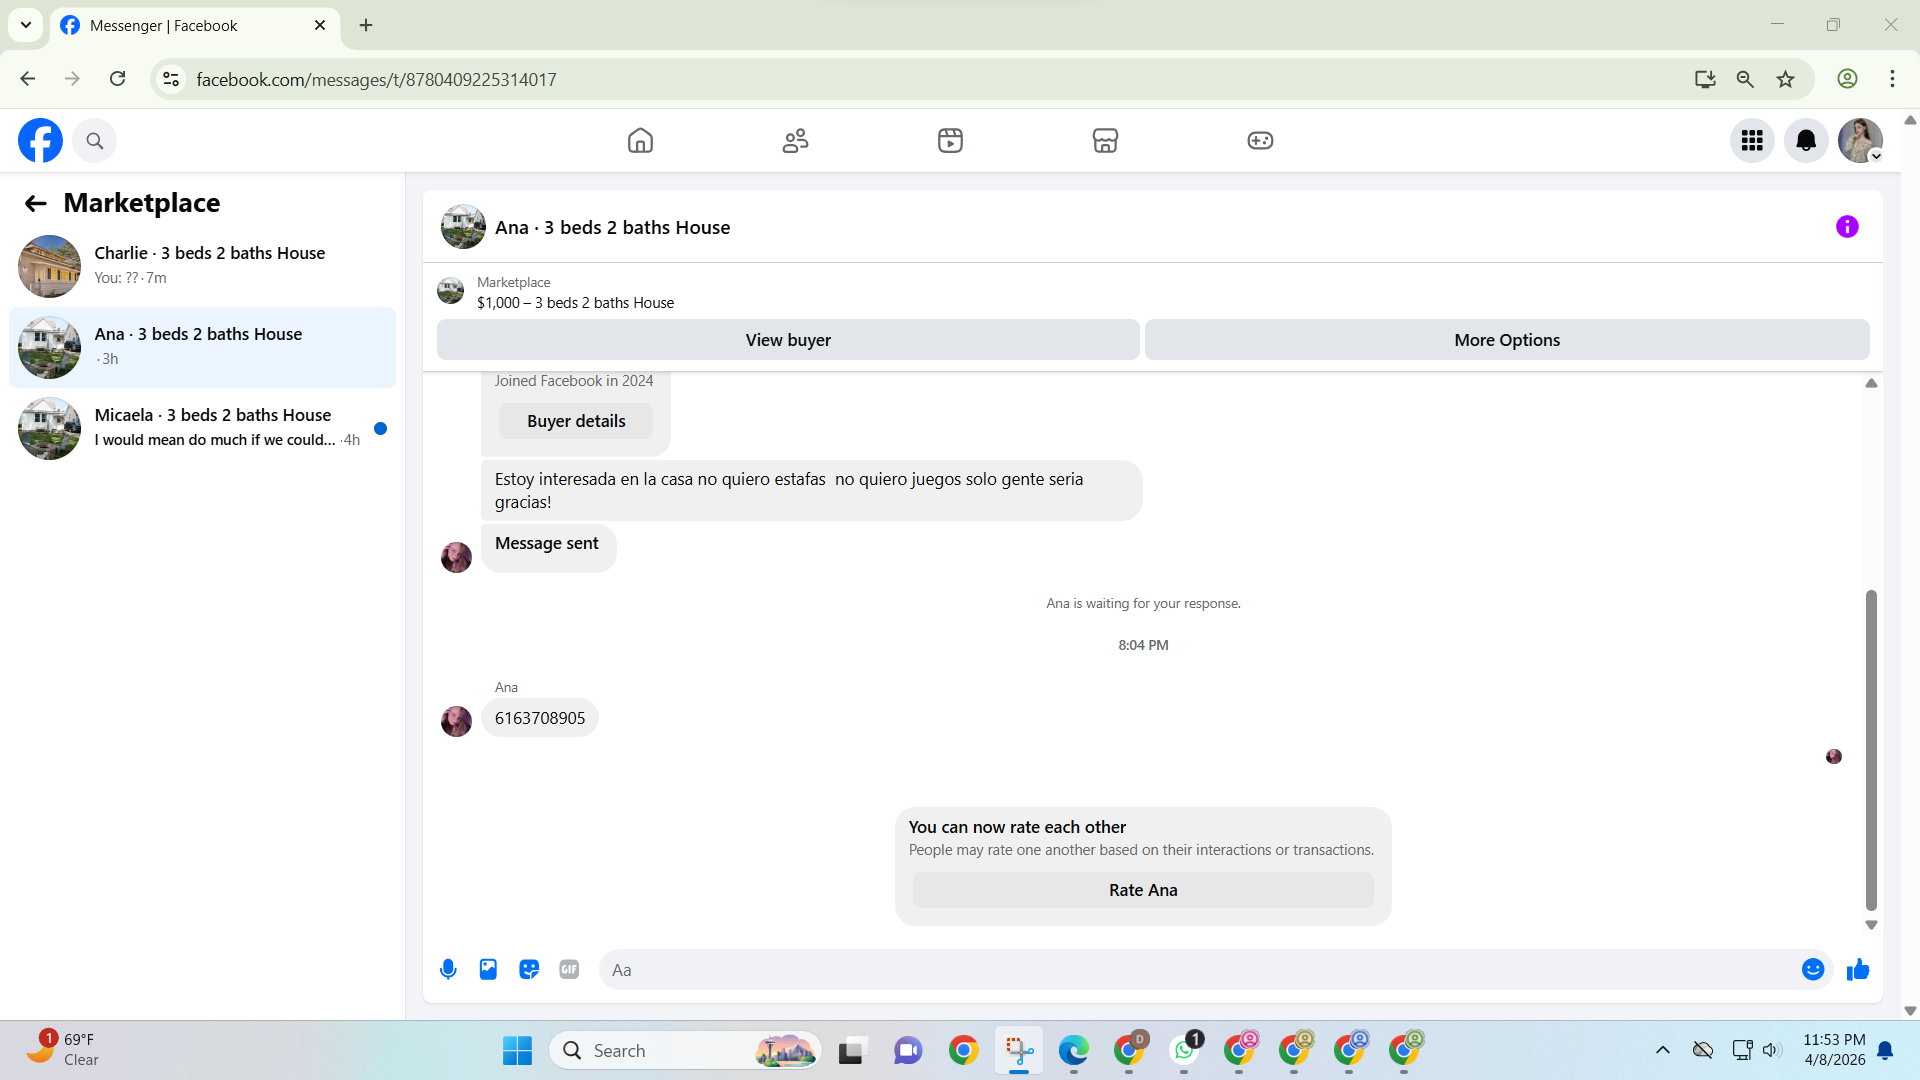The height and width of the screenshot is (1080, 1920).
Task: Open Buyer details
Action: click(576, 421)
